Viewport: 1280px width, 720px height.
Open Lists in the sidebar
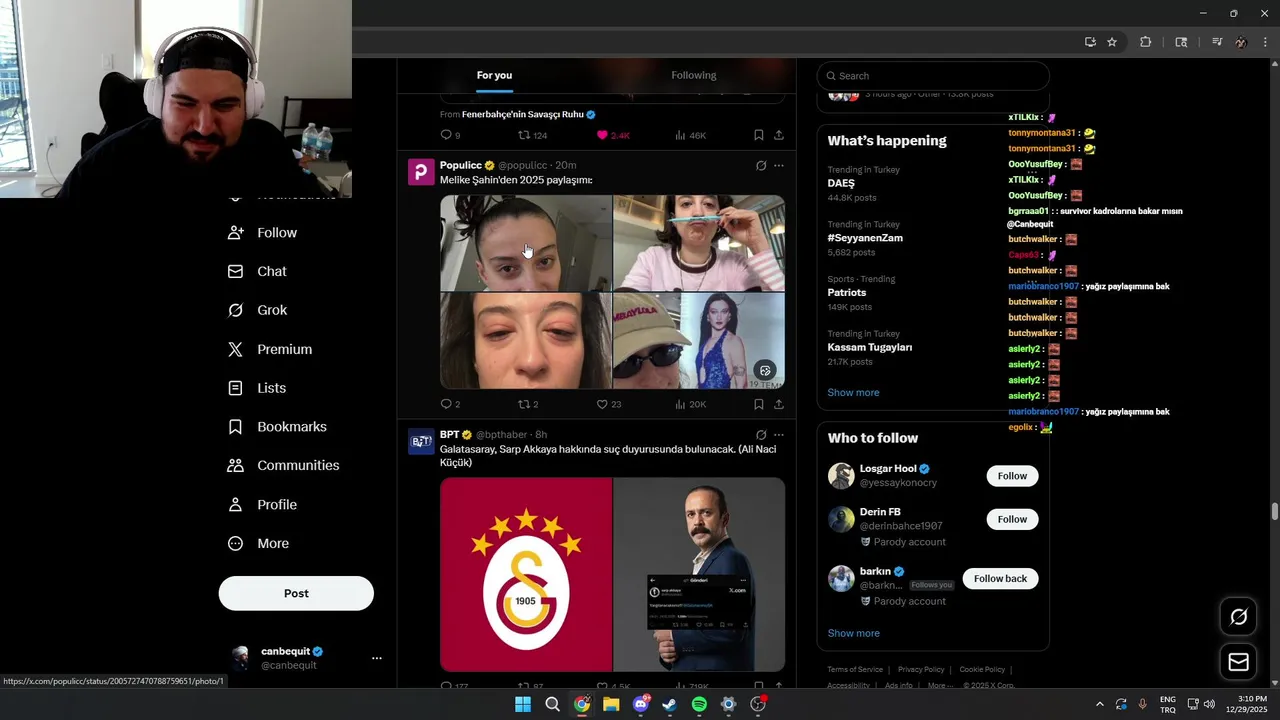point(257,388)
